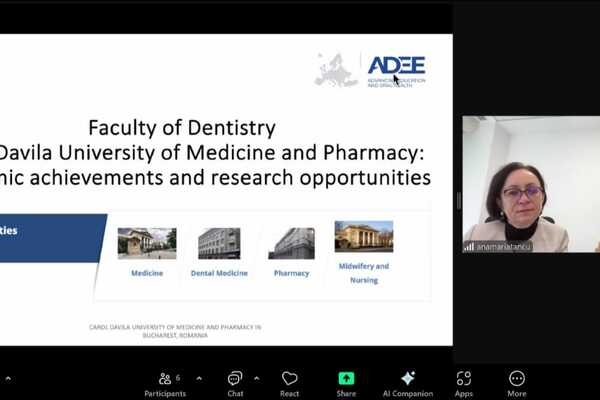The image size is (600, 400).
Task: Open the Apps menu
Action: tap(464, 384)
